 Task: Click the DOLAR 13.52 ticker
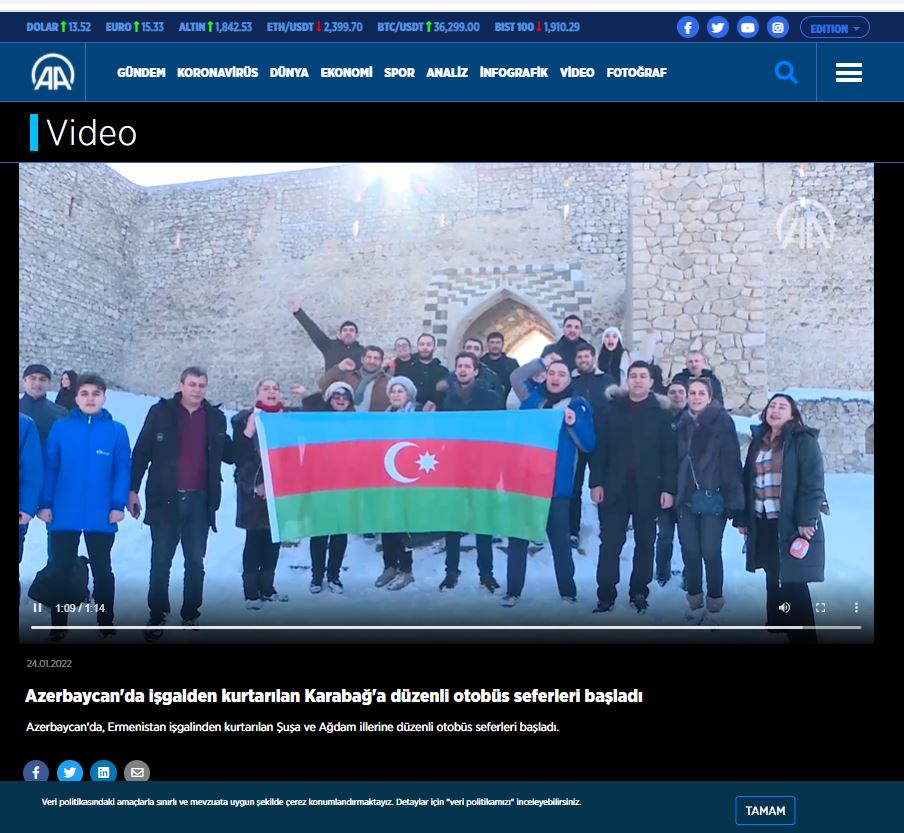(58, 27)
